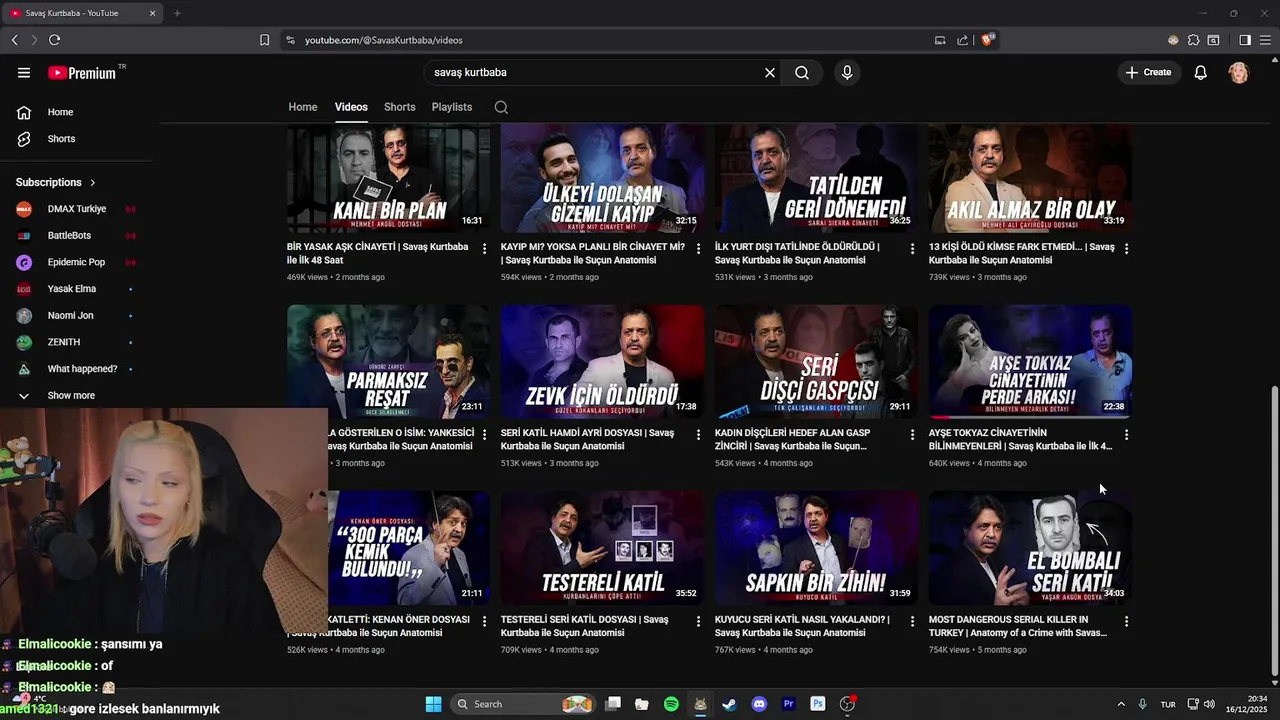Open more options for MOST DANGEROUS SERIAL KILLER
The width and height of the screenshot is (1280, 720).
[1126, 621]
